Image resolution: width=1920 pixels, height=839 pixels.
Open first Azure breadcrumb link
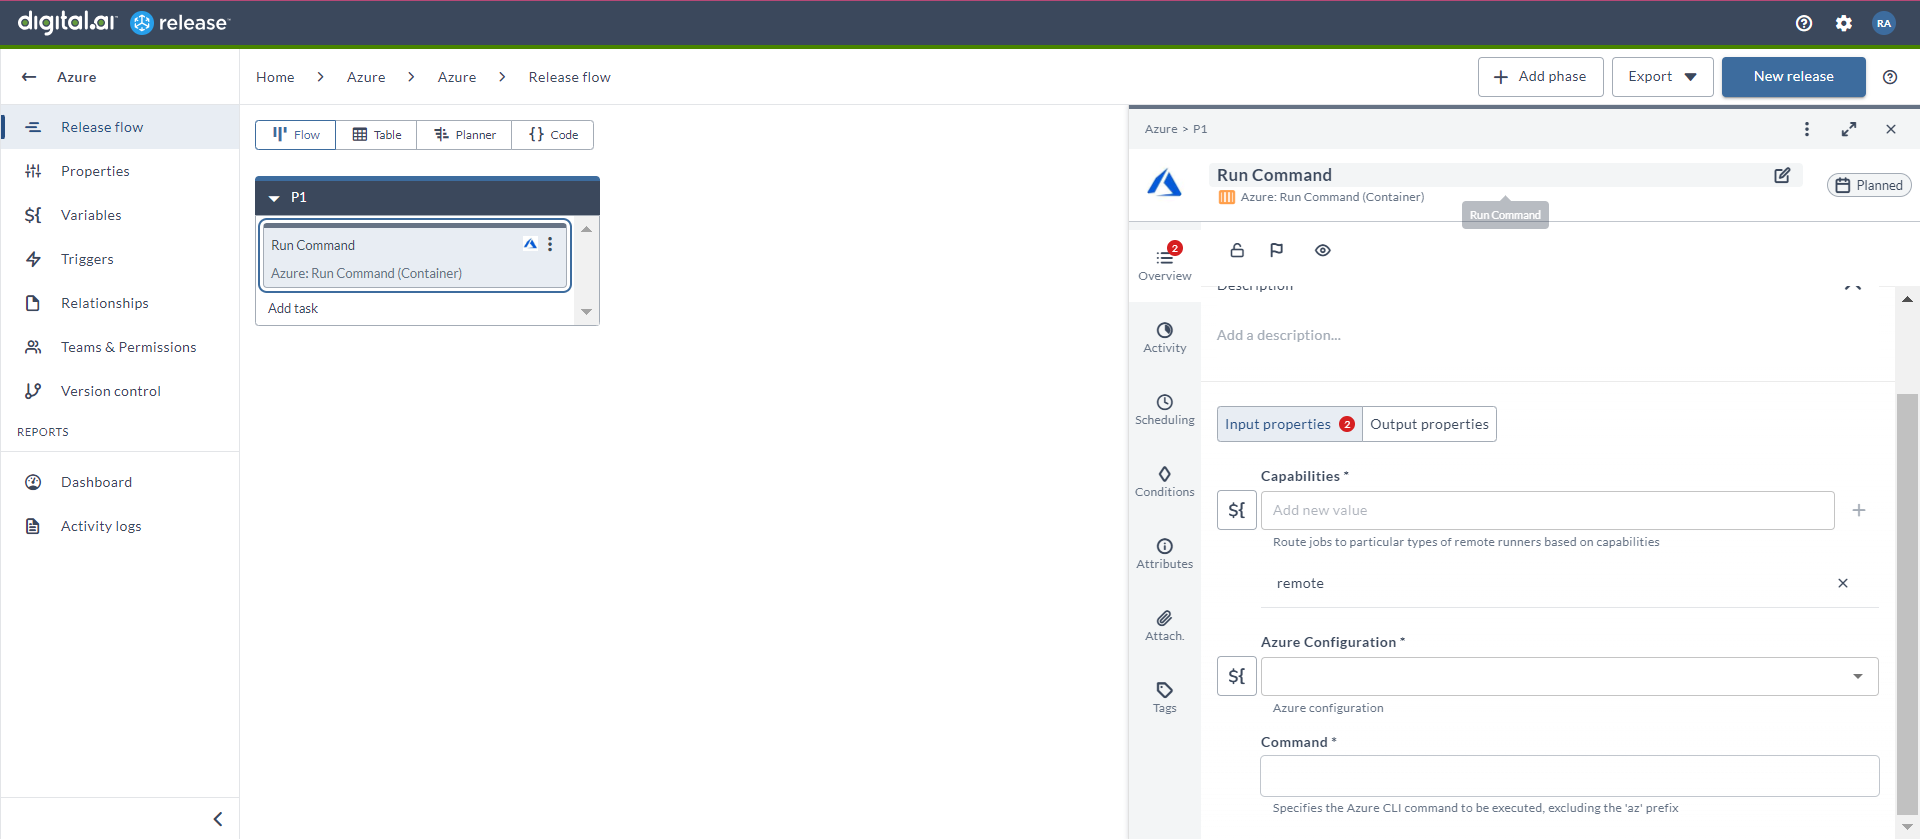point(366,77)
